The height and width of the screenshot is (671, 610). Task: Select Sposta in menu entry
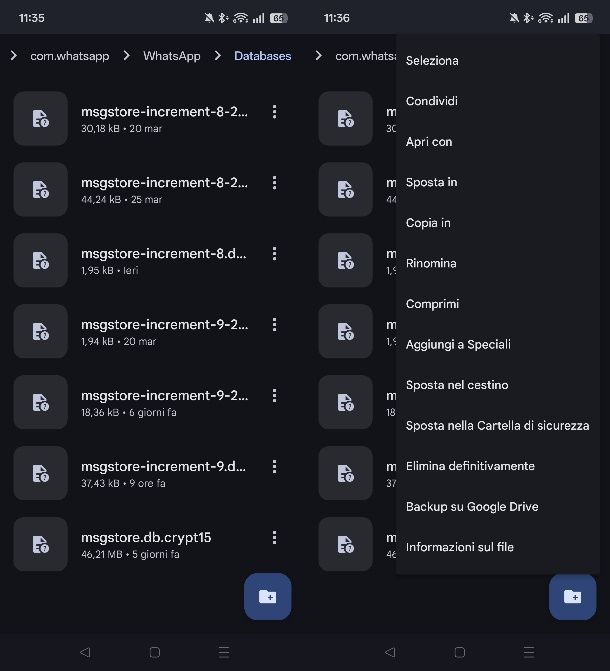pos(431,182)
